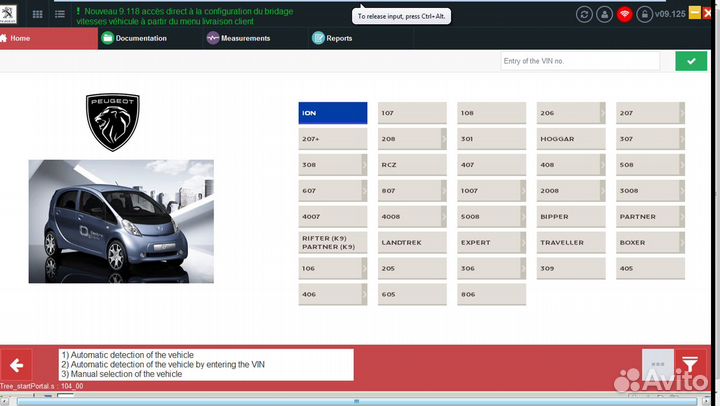
Task: Expand the 408 model variants arrow
Action: tap(602, 165)
